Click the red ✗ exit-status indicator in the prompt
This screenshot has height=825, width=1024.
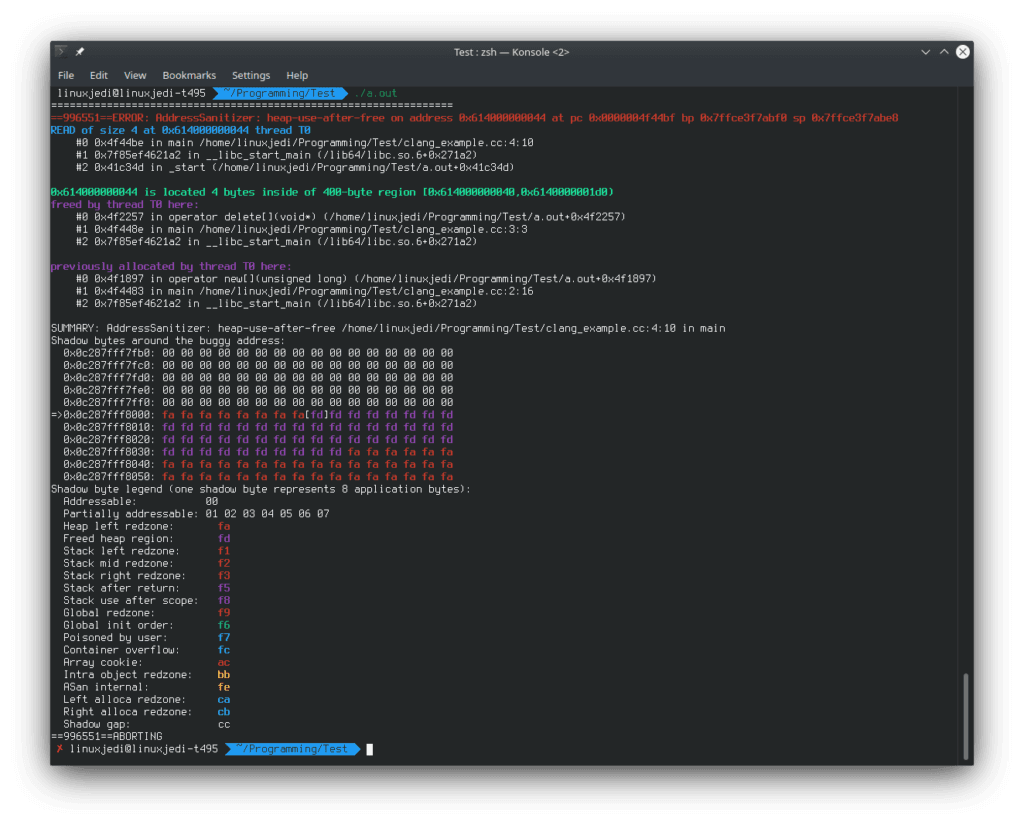[59, 748]
